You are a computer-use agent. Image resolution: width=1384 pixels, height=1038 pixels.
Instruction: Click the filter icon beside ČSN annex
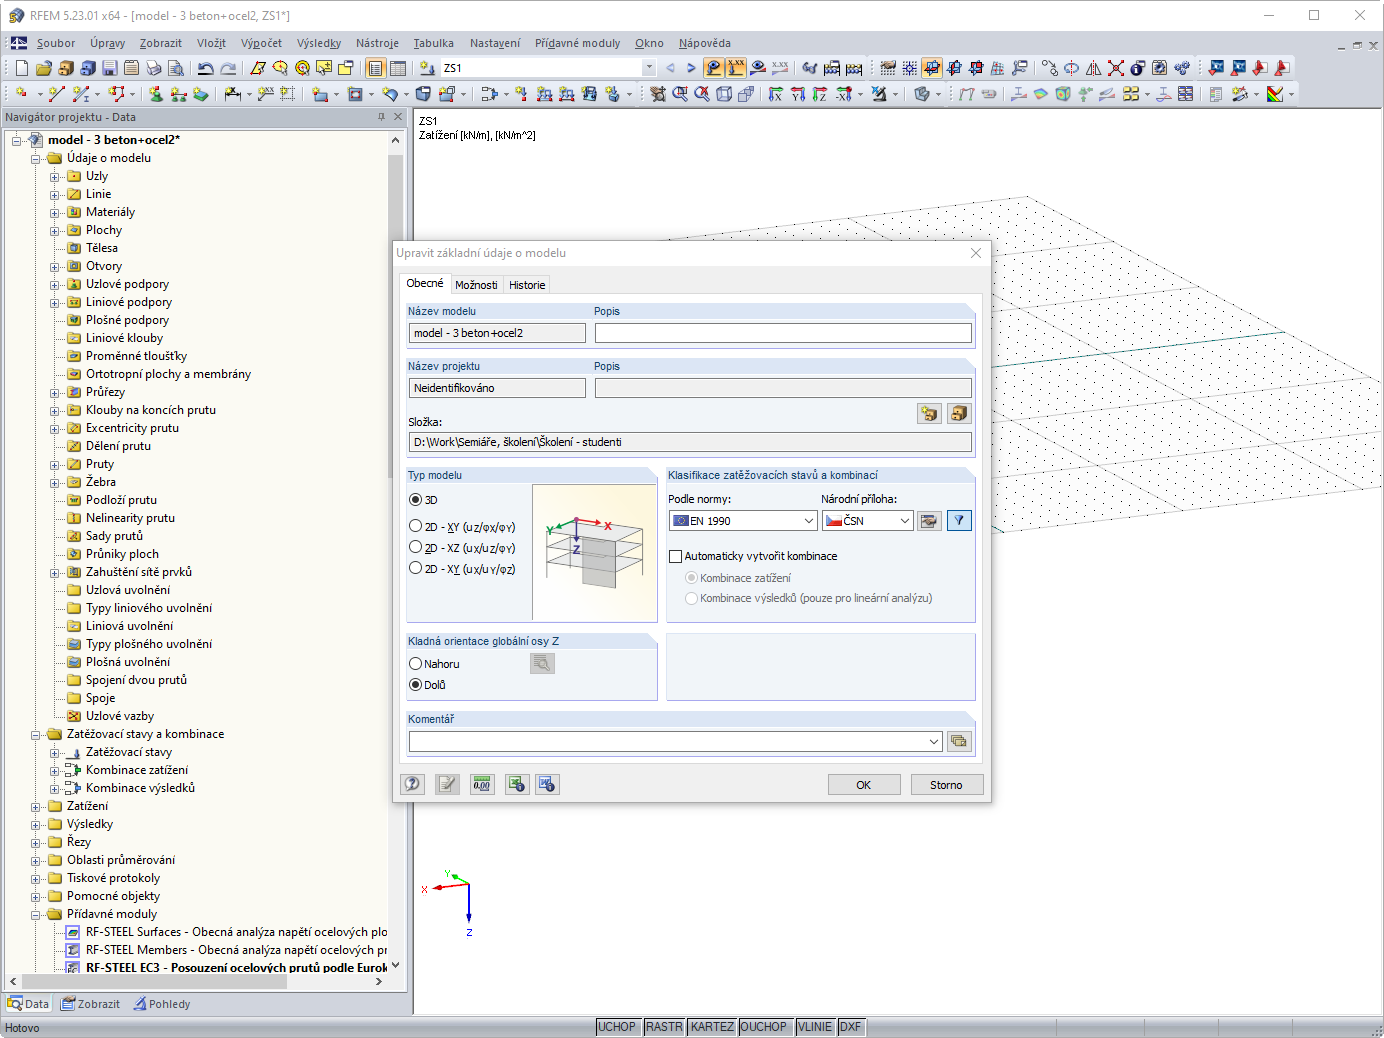pos(959,520)
